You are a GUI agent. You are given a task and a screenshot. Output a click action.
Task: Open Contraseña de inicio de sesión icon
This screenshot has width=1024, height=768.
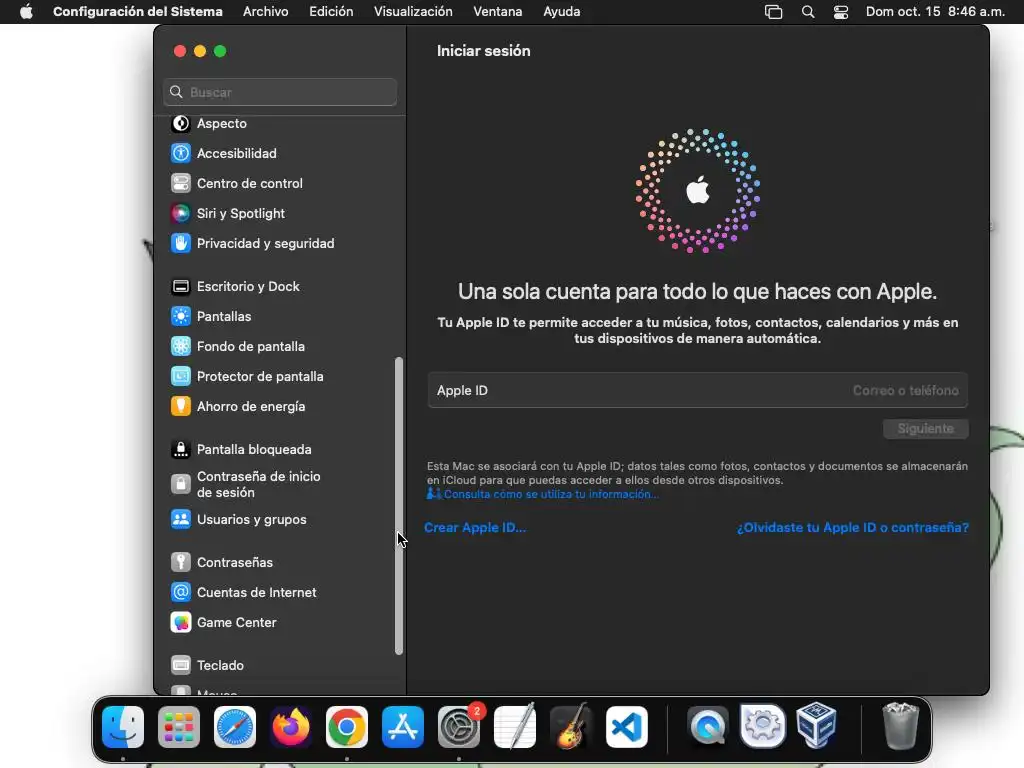(181, 484)
